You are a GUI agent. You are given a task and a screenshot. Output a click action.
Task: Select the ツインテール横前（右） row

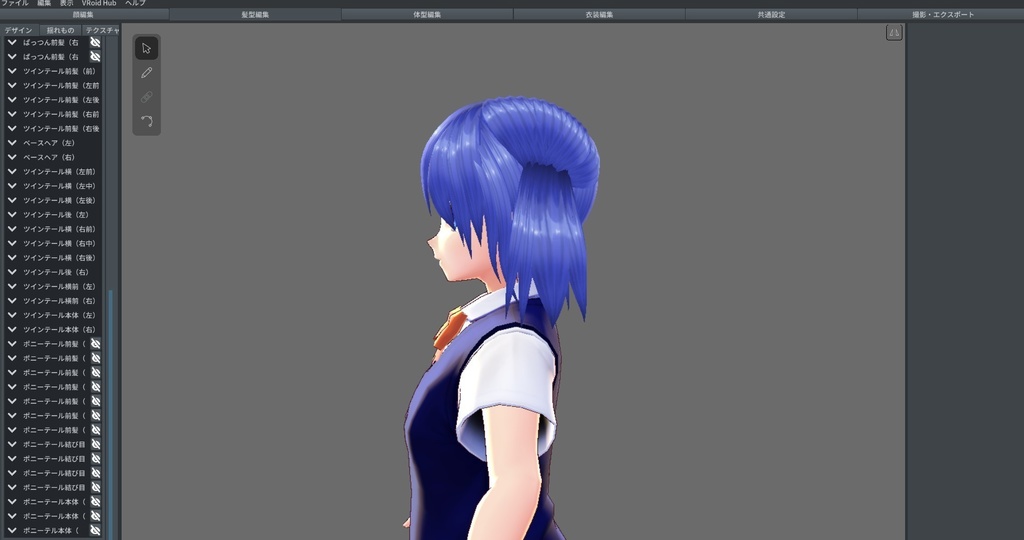point(54,300)
